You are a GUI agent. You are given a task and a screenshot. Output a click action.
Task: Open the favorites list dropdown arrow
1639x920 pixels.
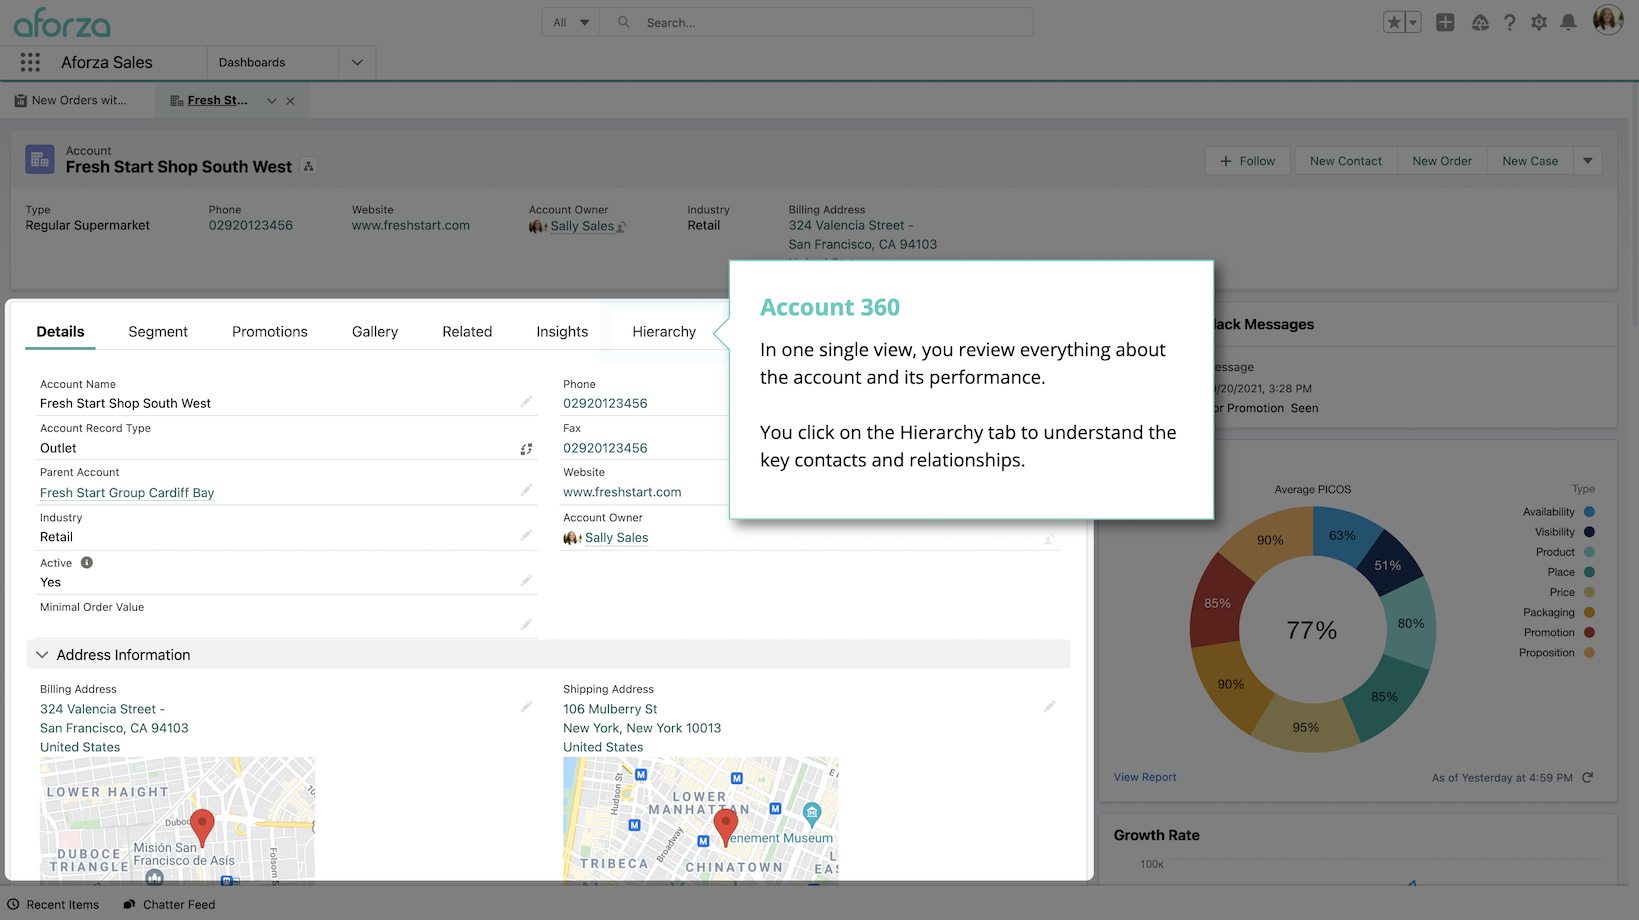[1413, 22]
